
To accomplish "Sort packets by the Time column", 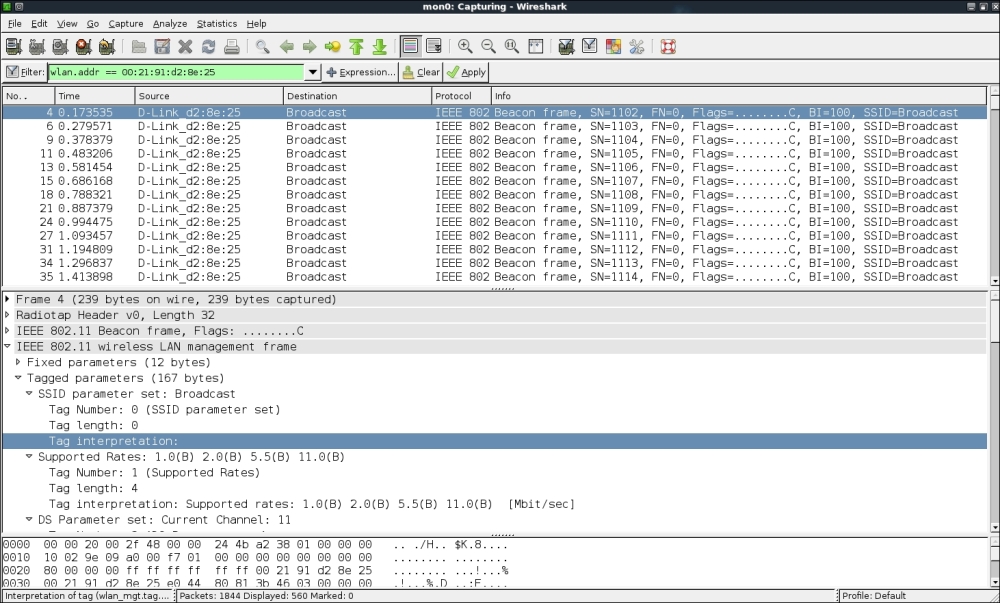I will pos(95,96).
